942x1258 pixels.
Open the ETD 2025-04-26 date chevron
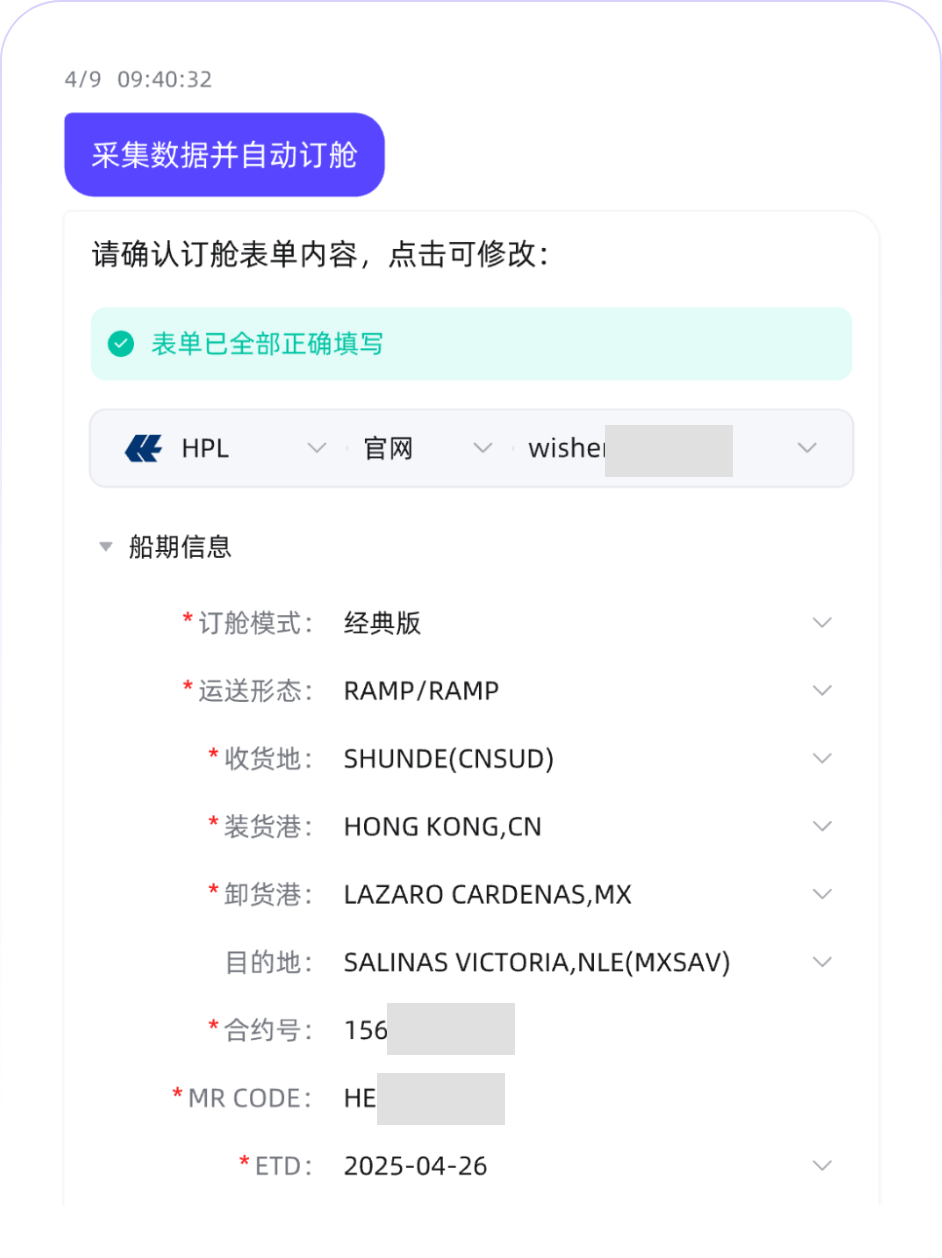pos(822,1166)
